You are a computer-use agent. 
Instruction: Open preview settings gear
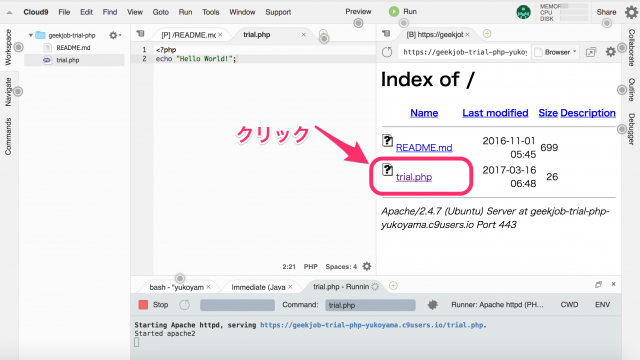point(611,52)
